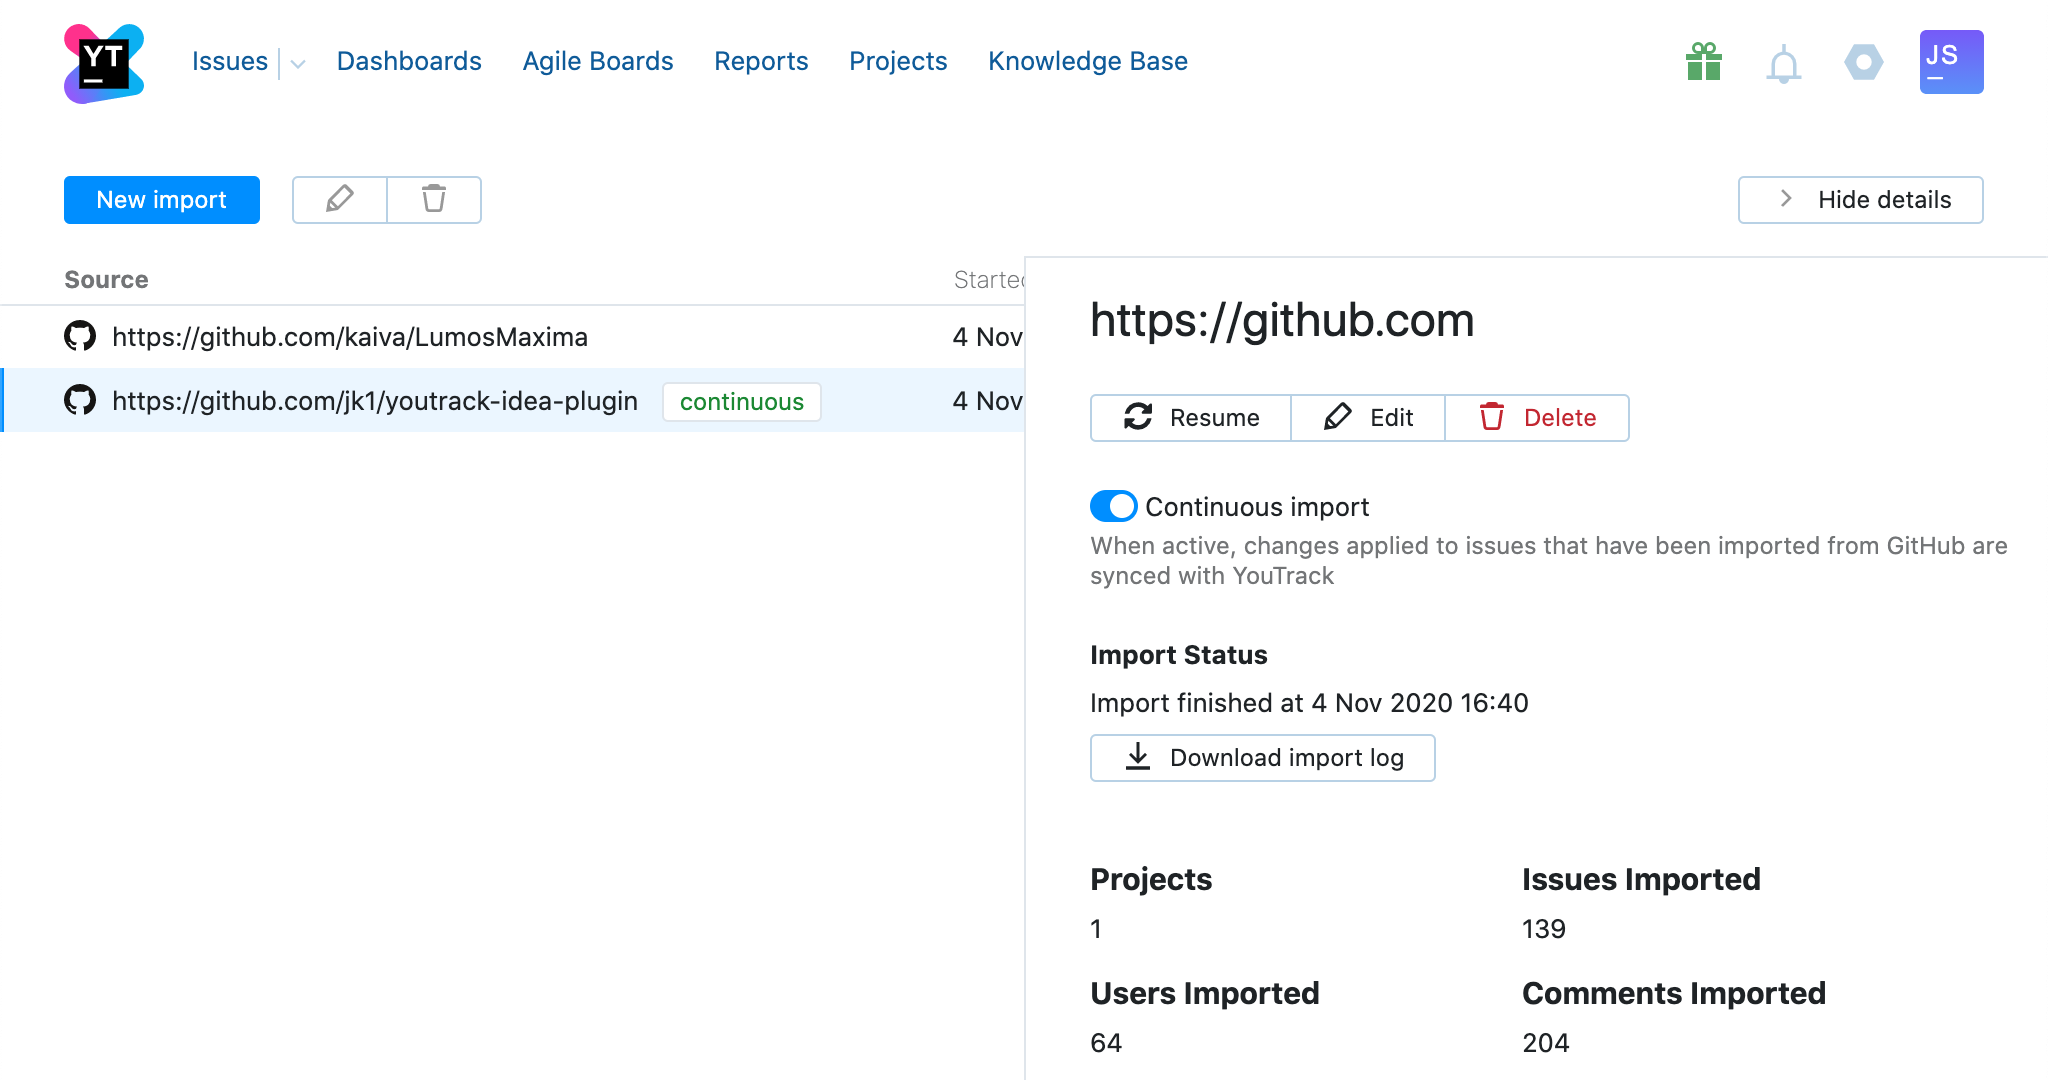Screen dimensions: 2048x1080
Task: Toggle the Continuous import switch
Action: tap(1113, 506)
